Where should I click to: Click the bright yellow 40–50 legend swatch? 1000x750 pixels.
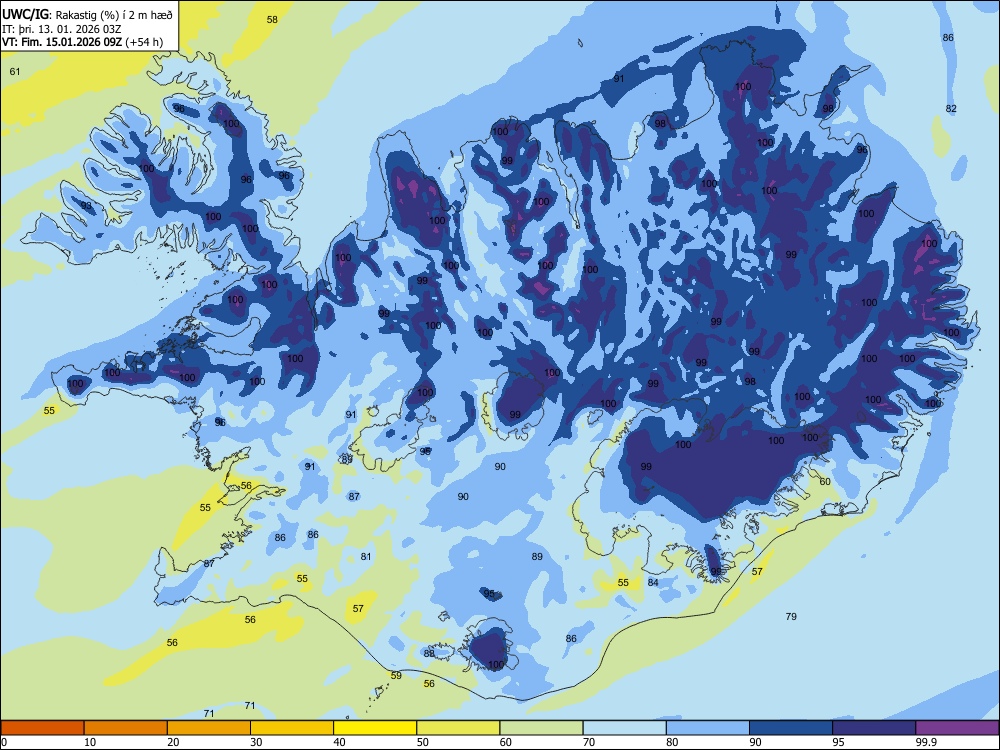(375, 728)
